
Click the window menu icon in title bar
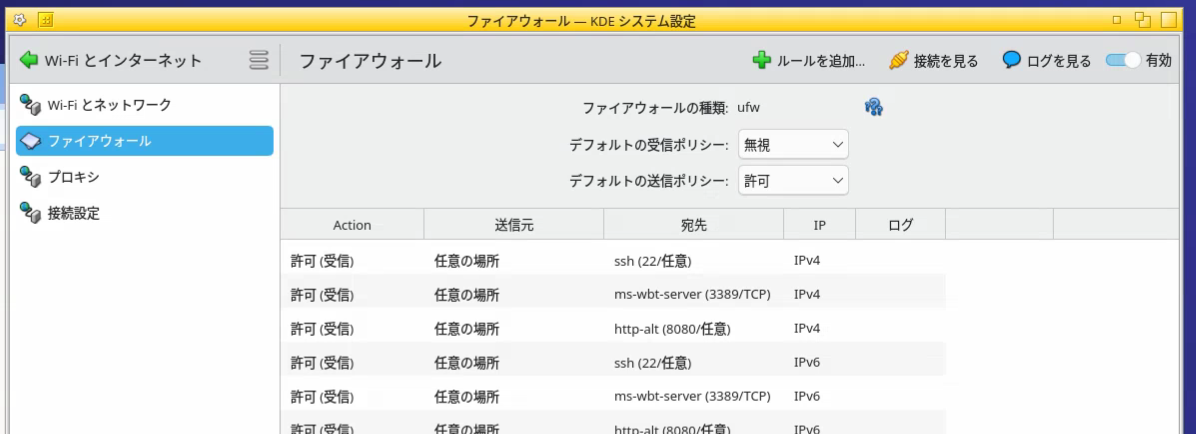coord(18,20)
